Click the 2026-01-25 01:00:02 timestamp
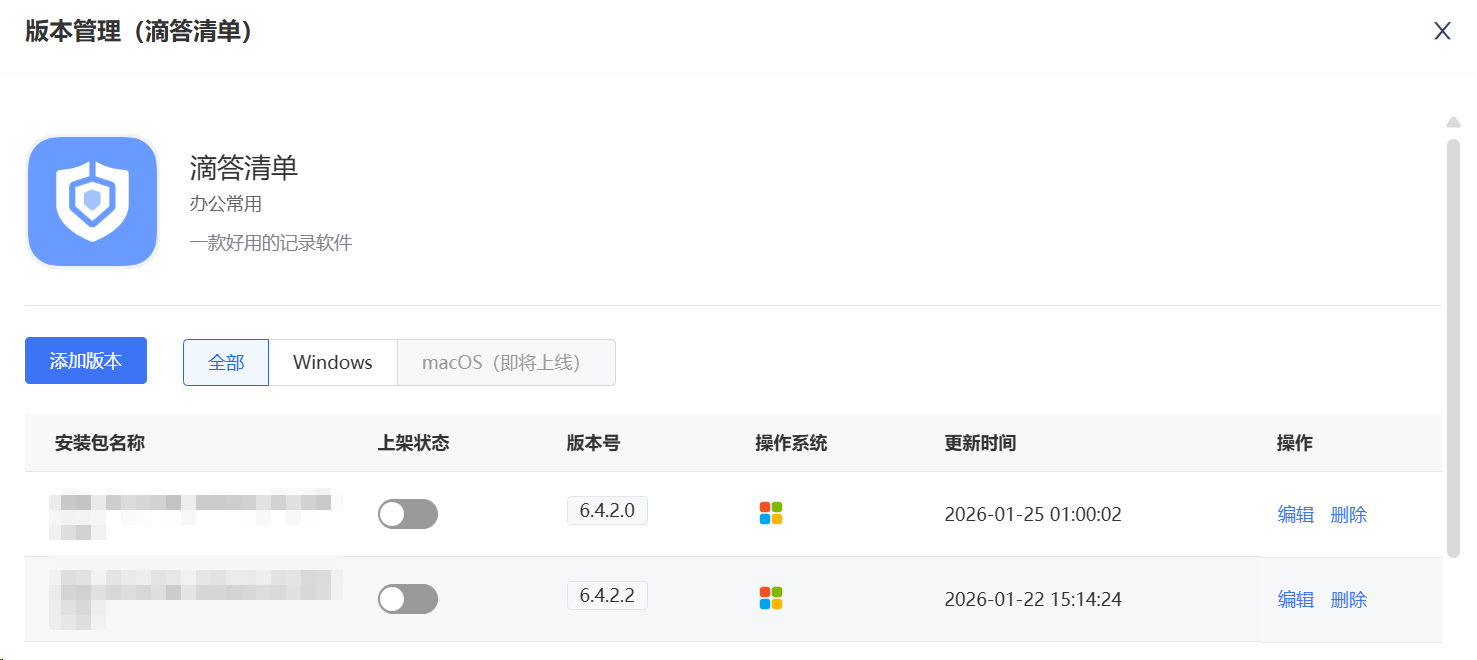Viewport: 1477px width, 660px height. coord(1033,515)
